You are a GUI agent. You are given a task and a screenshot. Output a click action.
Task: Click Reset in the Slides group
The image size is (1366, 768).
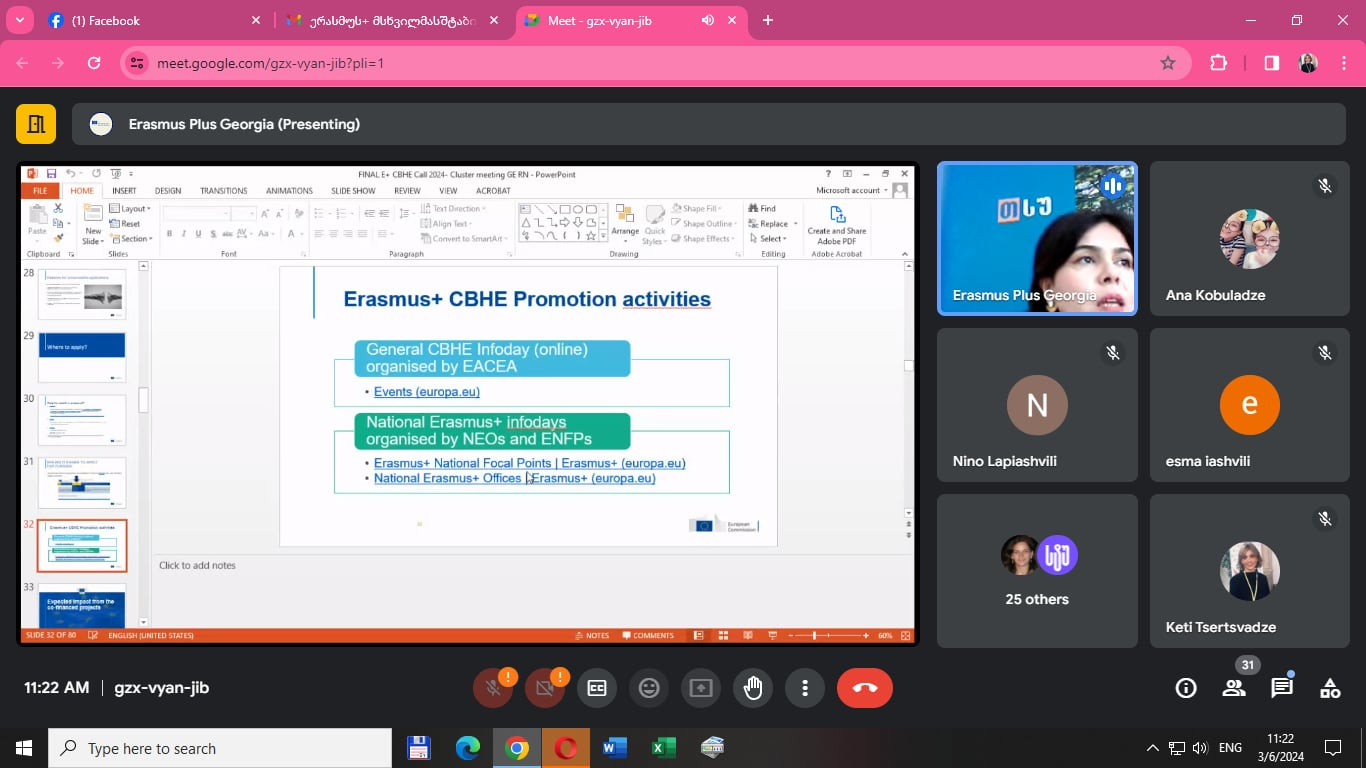(x=126, y=224)
